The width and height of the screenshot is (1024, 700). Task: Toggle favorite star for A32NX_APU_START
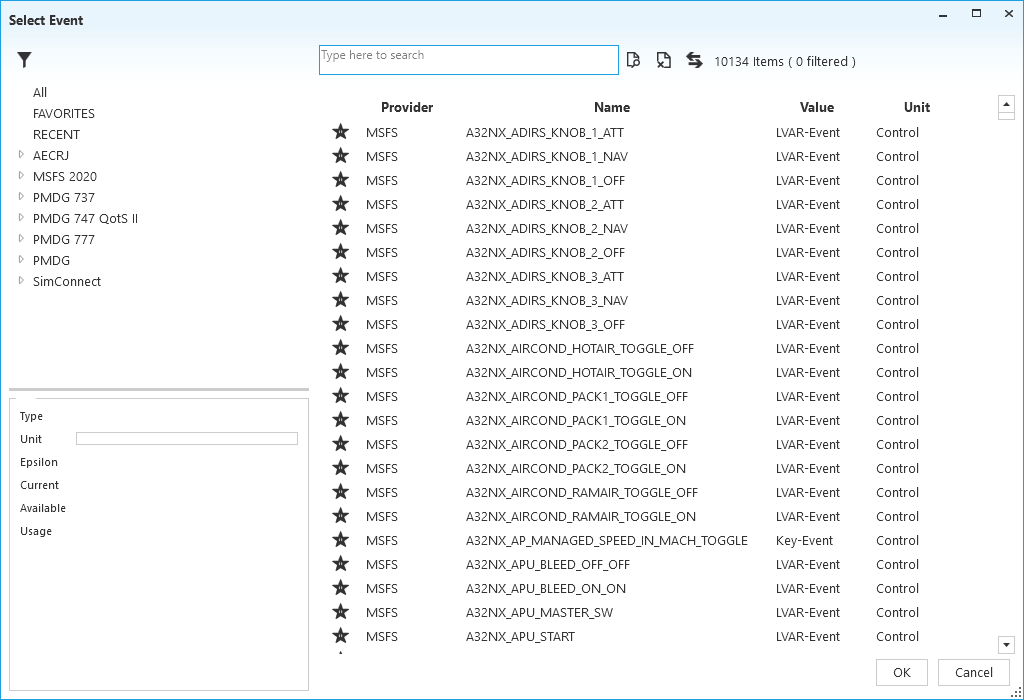coord(341,636)
